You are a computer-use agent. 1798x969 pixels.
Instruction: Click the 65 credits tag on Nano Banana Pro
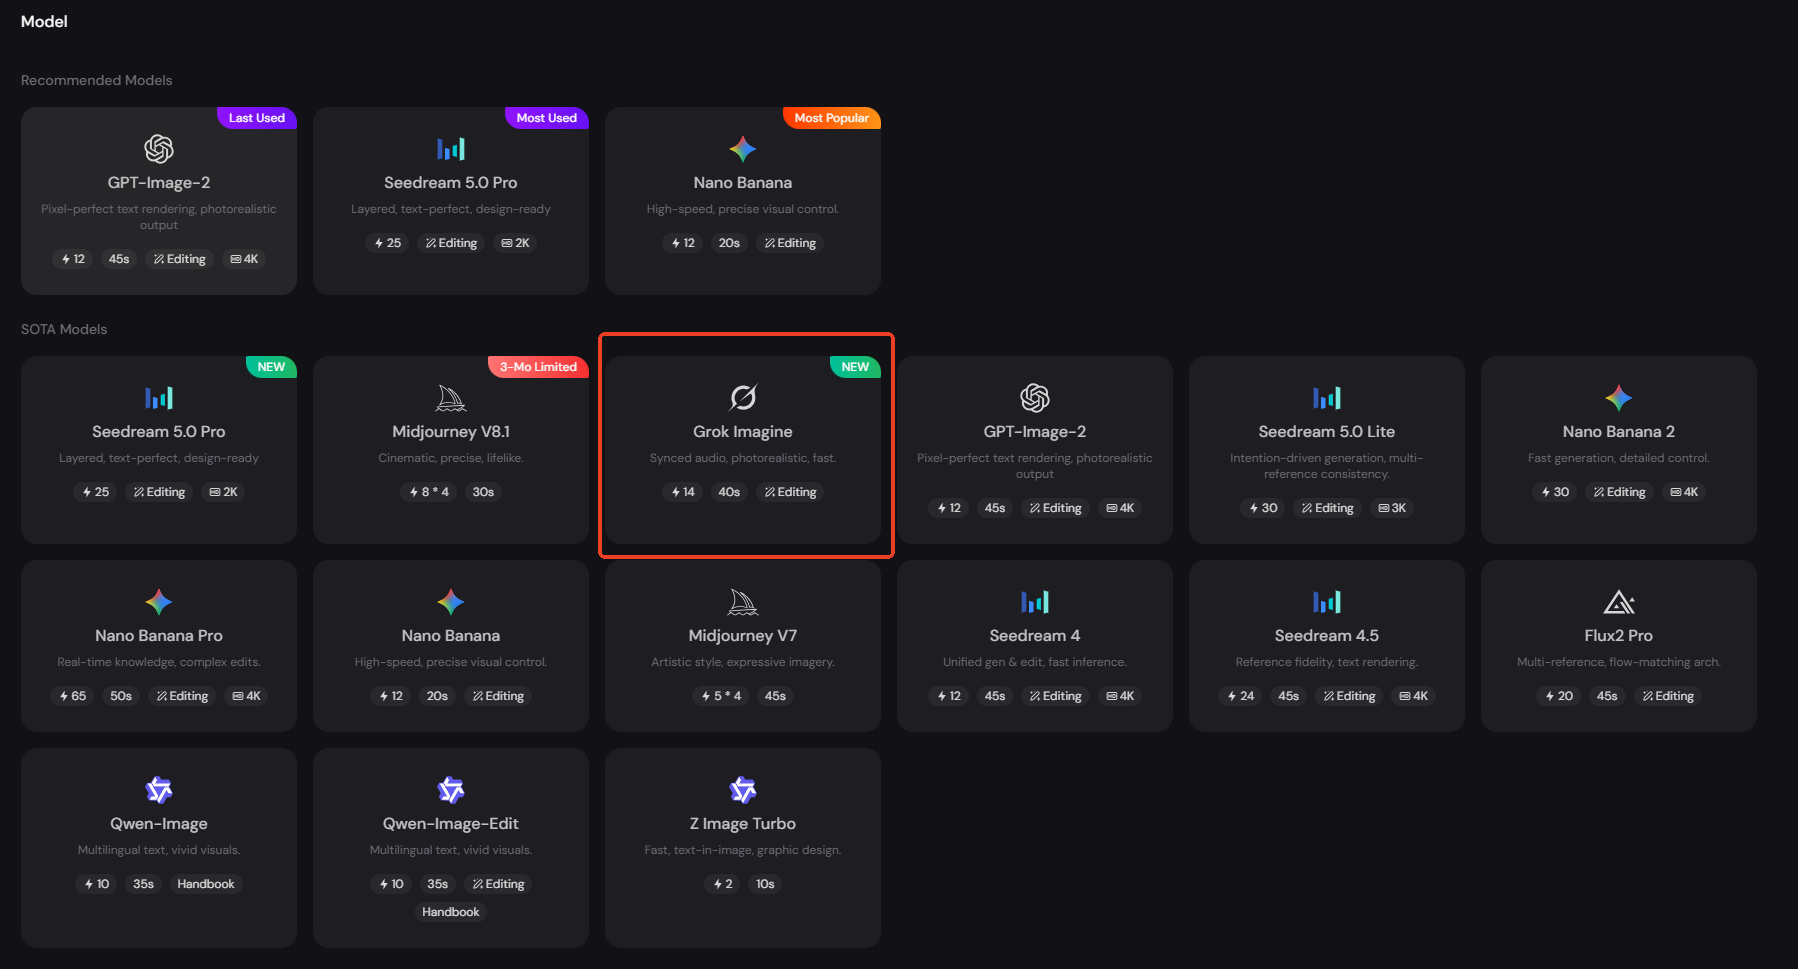(73, 696)
